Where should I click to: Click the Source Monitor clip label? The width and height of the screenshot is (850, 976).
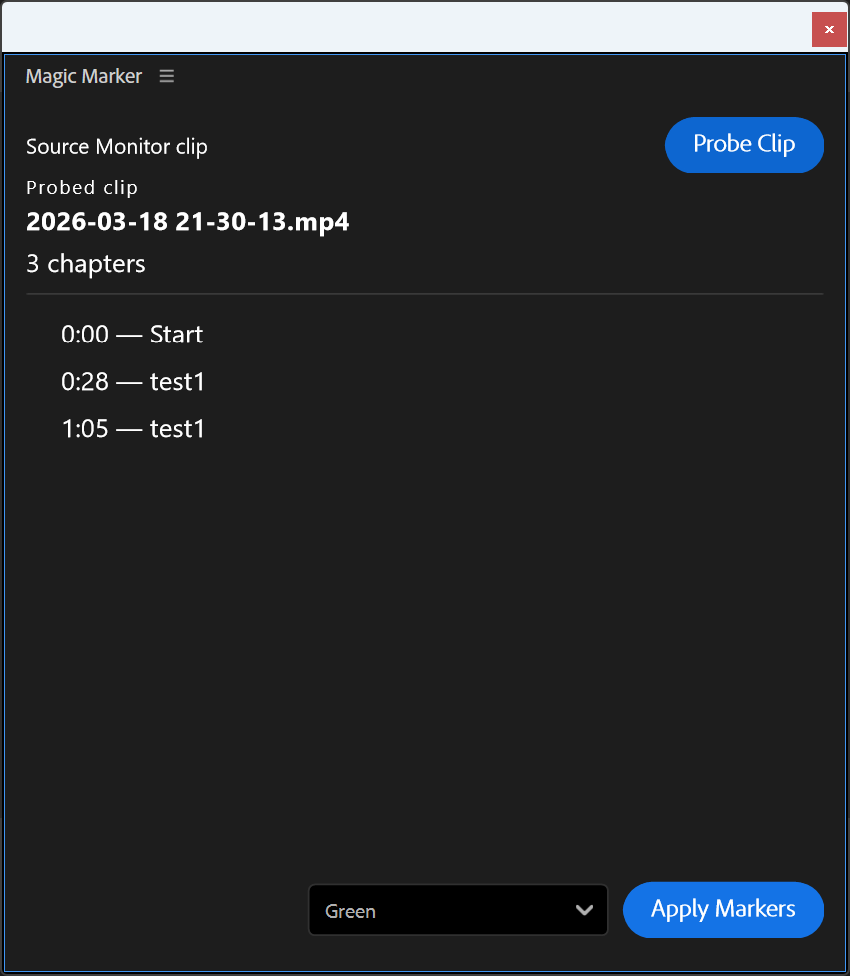click(116, 146)
